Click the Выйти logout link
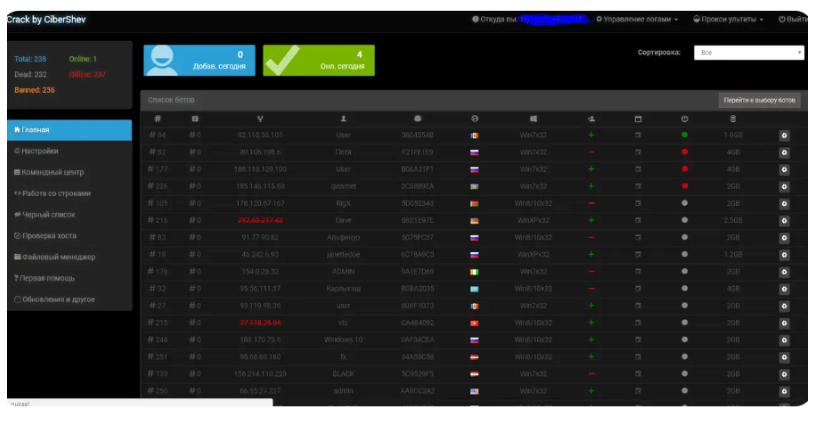This screenshot has height=421, width=818. point(792,19)
